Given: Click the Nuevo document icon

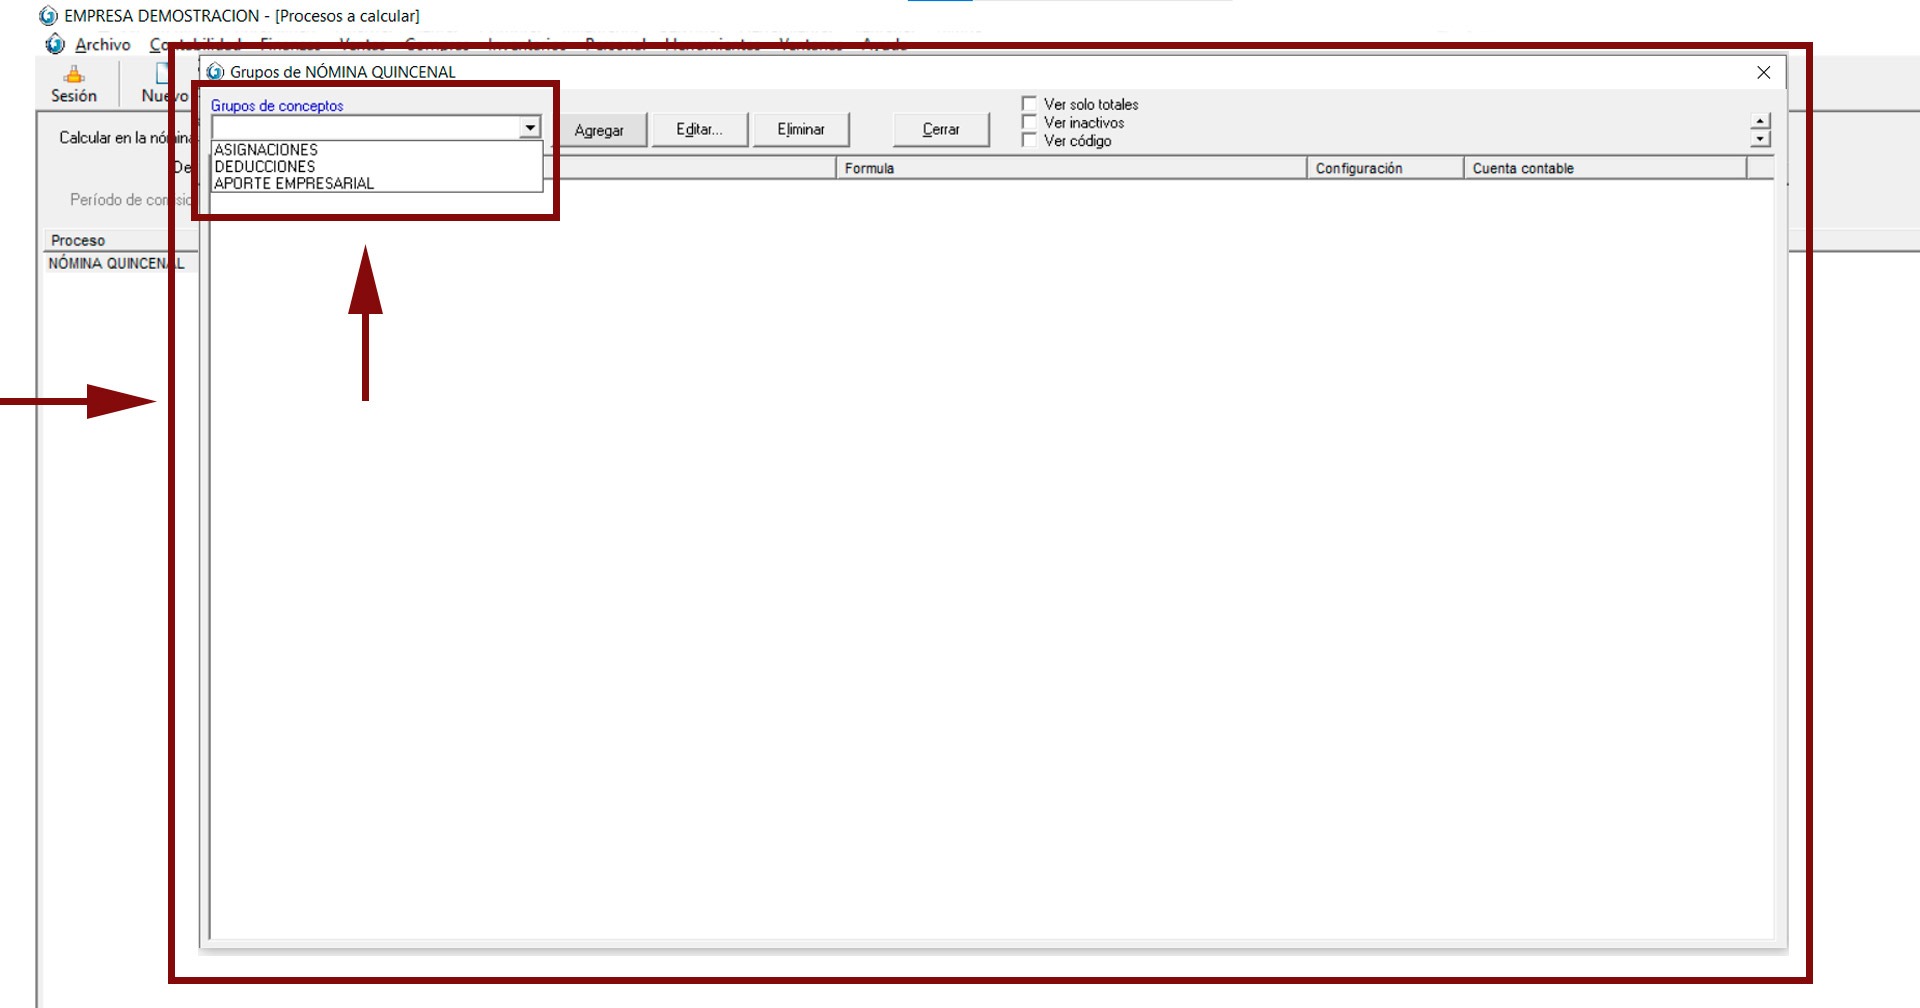Looking at the screenshot, I should tap(161, 74).
